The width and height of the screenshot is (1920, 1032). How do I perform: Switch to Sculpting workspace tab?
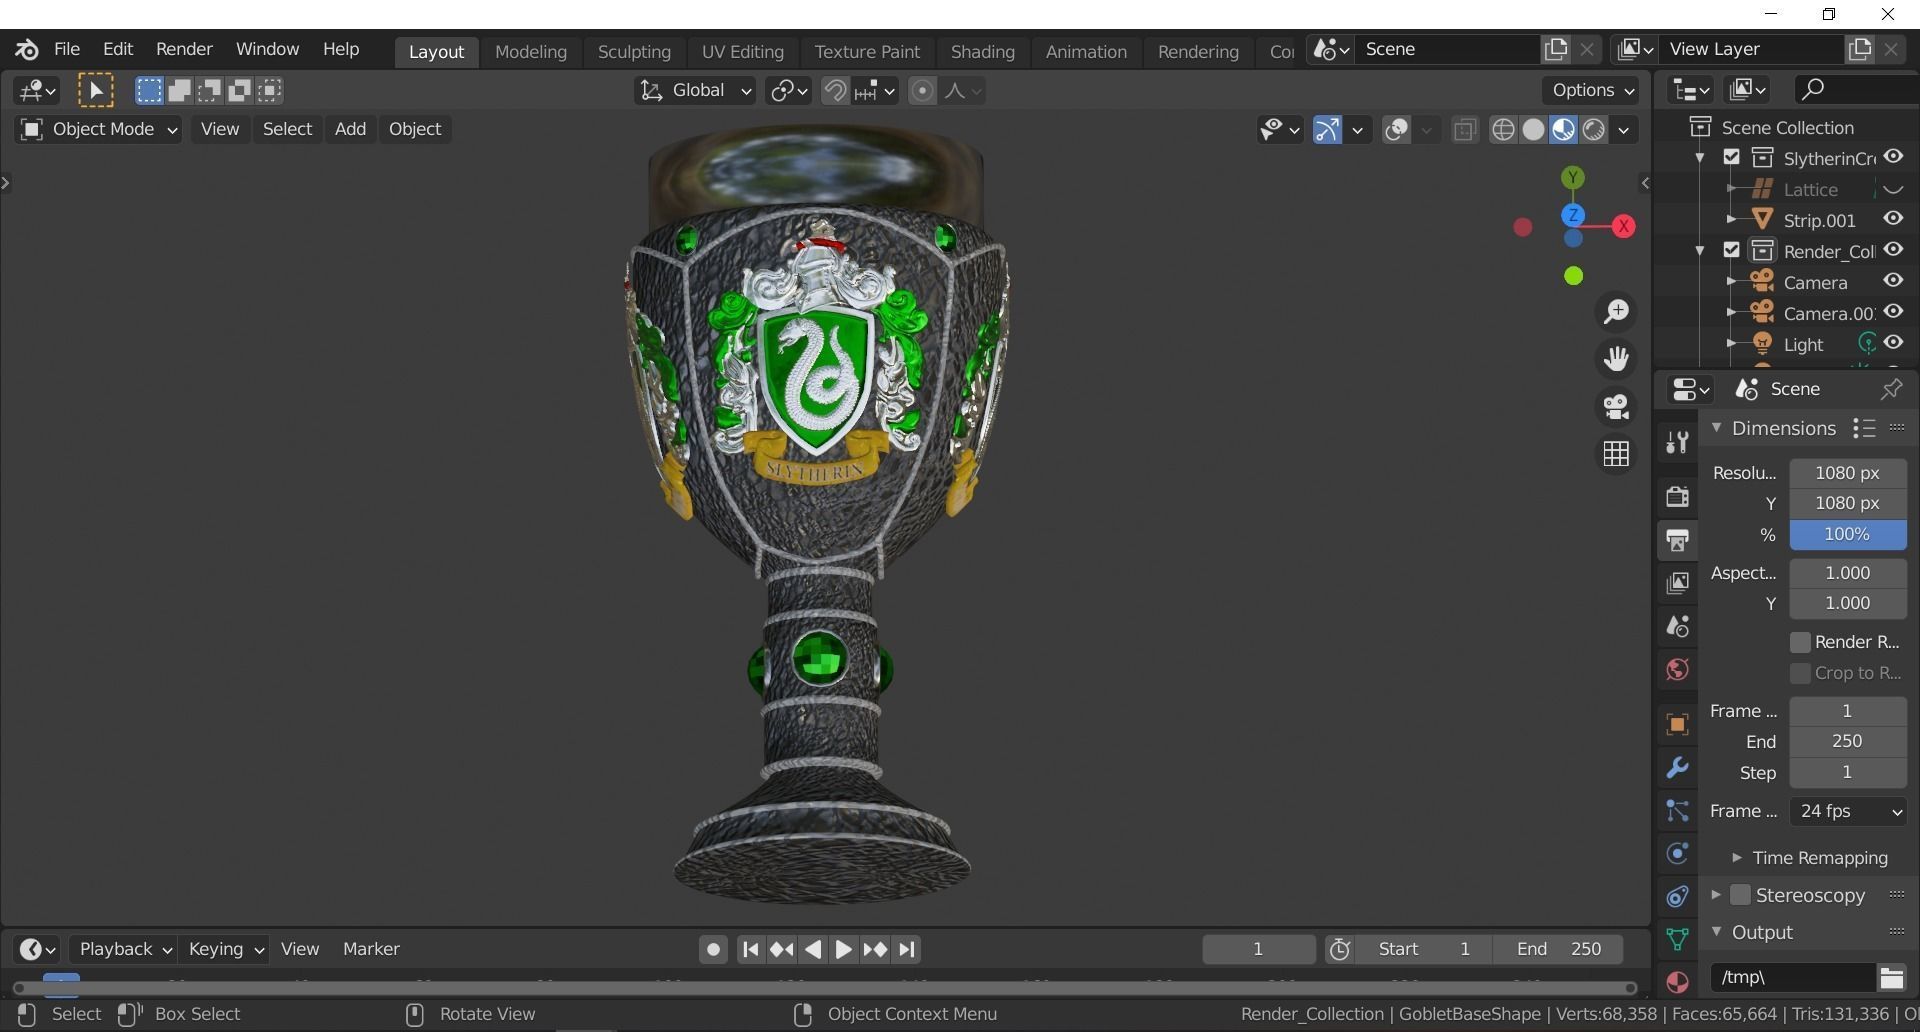pyautogui.click(x=634, y=52)
